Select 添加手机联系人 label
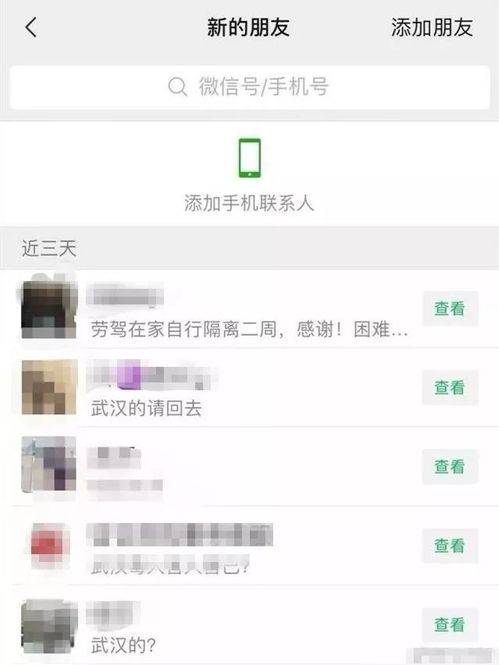 point(249,203)
